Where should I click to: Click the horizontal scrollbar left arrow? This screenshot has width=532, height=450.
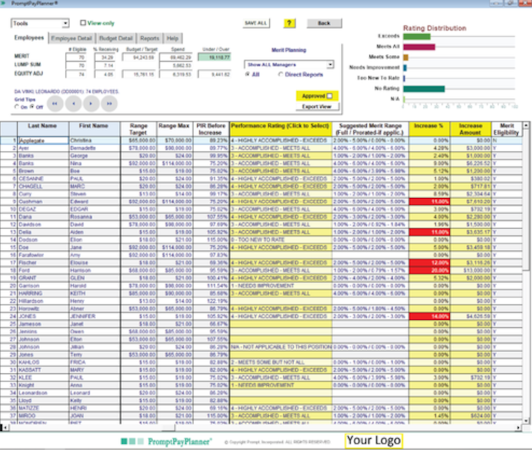pos(4,428)
